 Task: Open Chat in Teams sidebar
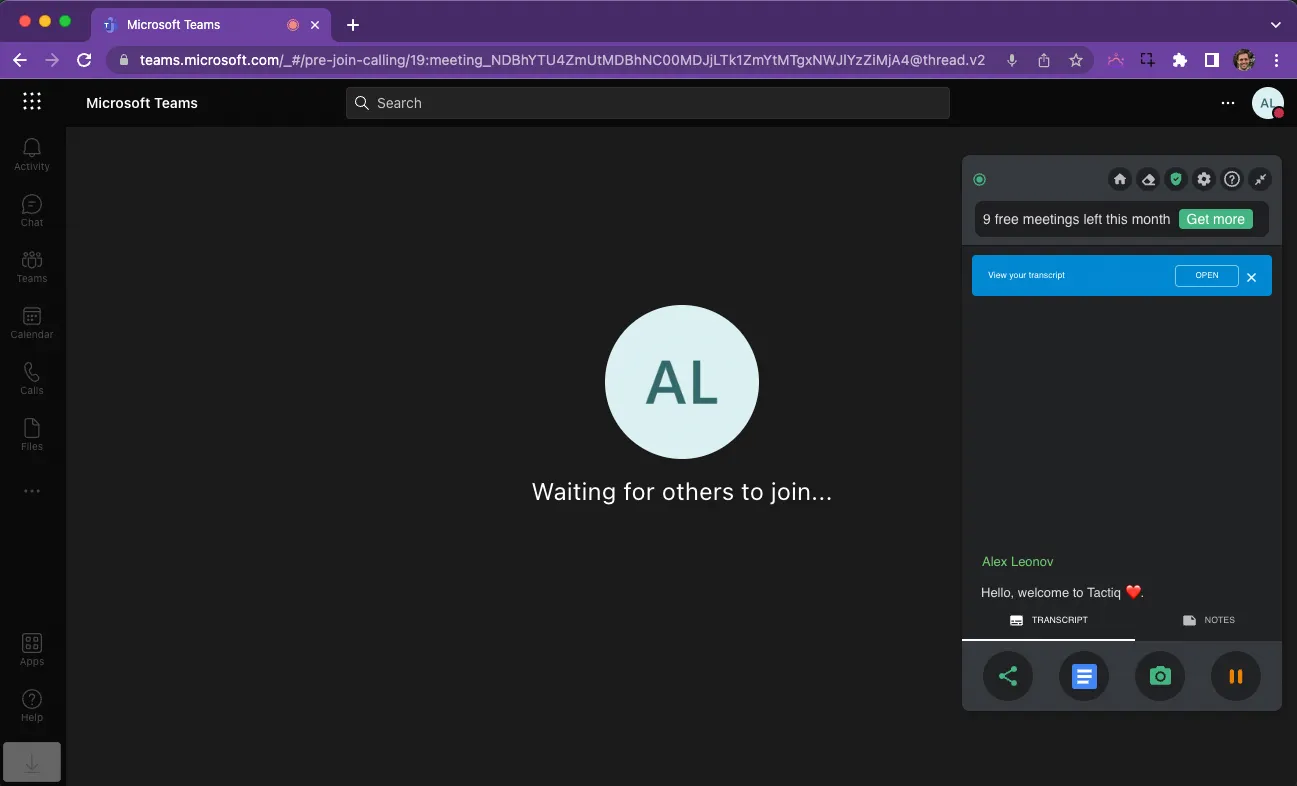pos(32,210)
